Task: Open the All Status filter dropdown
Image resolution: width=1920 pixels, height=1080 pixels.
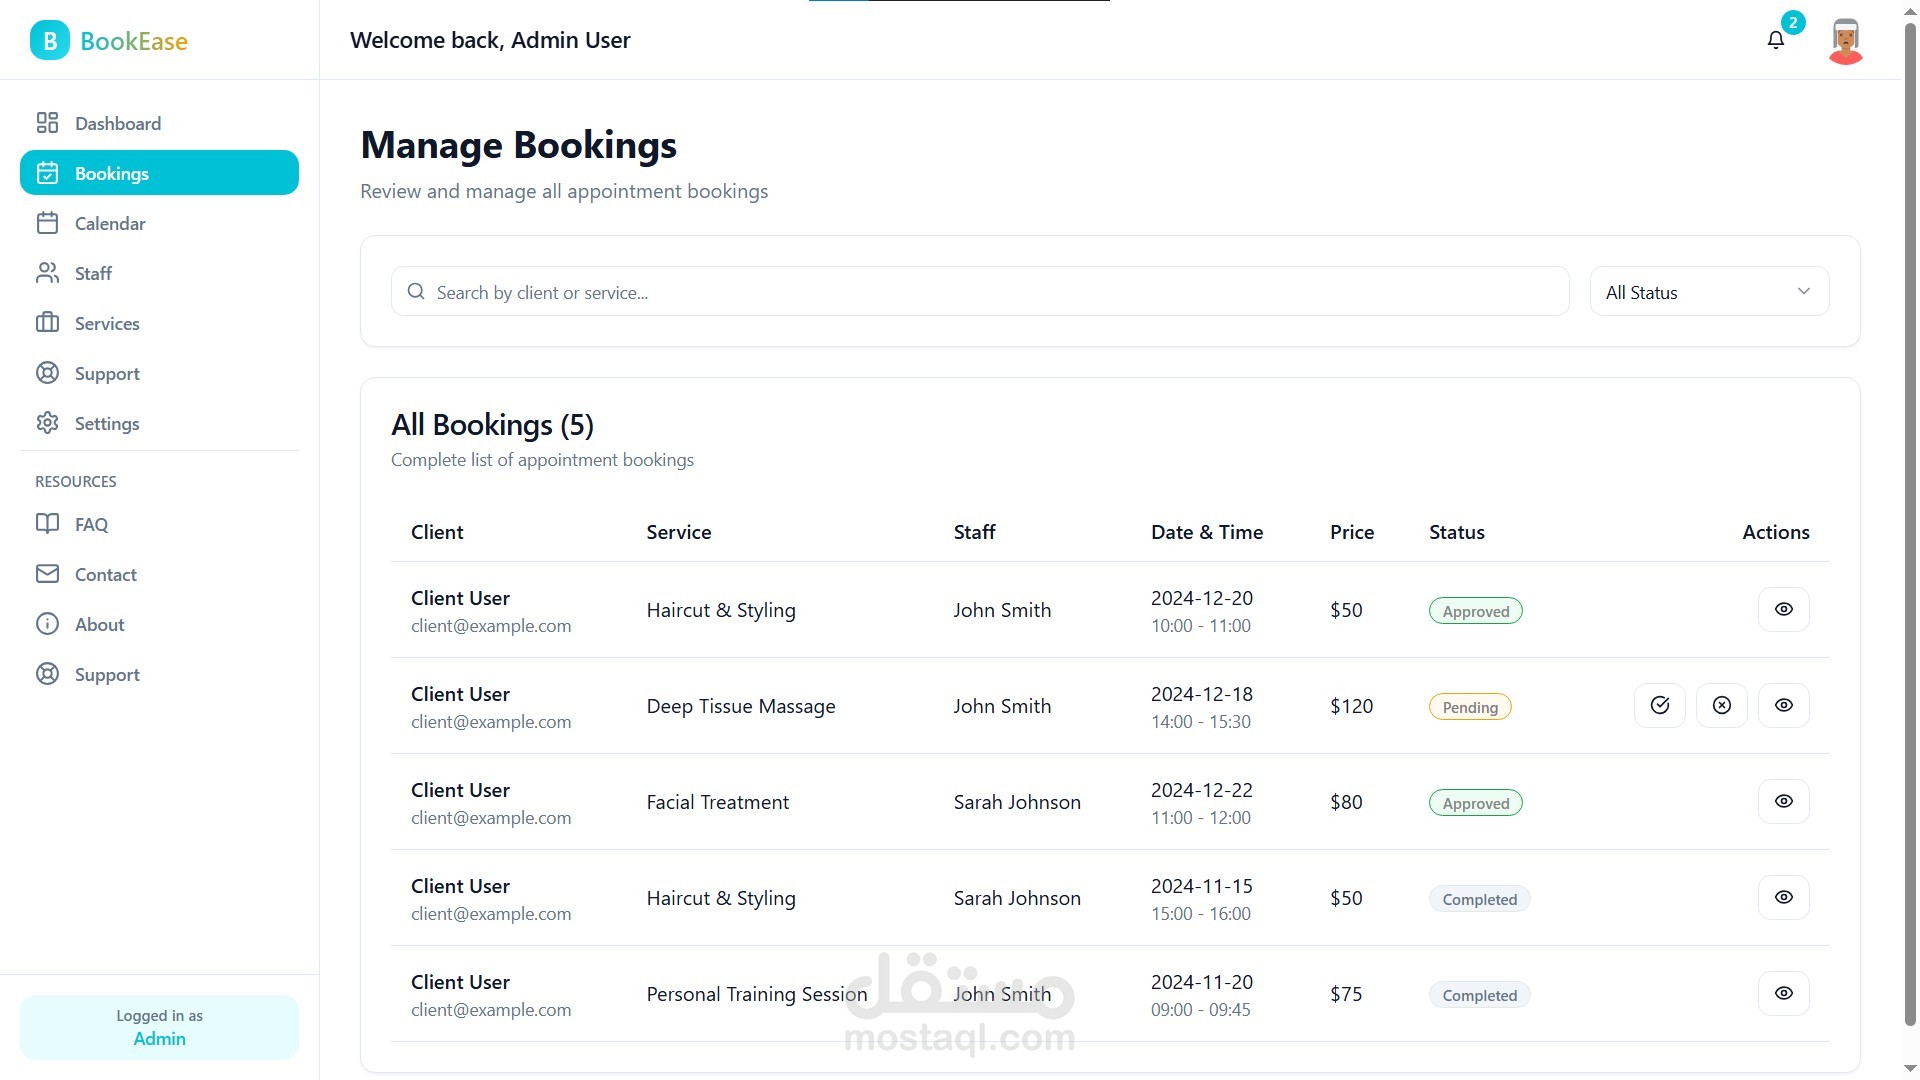Action: click(1708, 292)
